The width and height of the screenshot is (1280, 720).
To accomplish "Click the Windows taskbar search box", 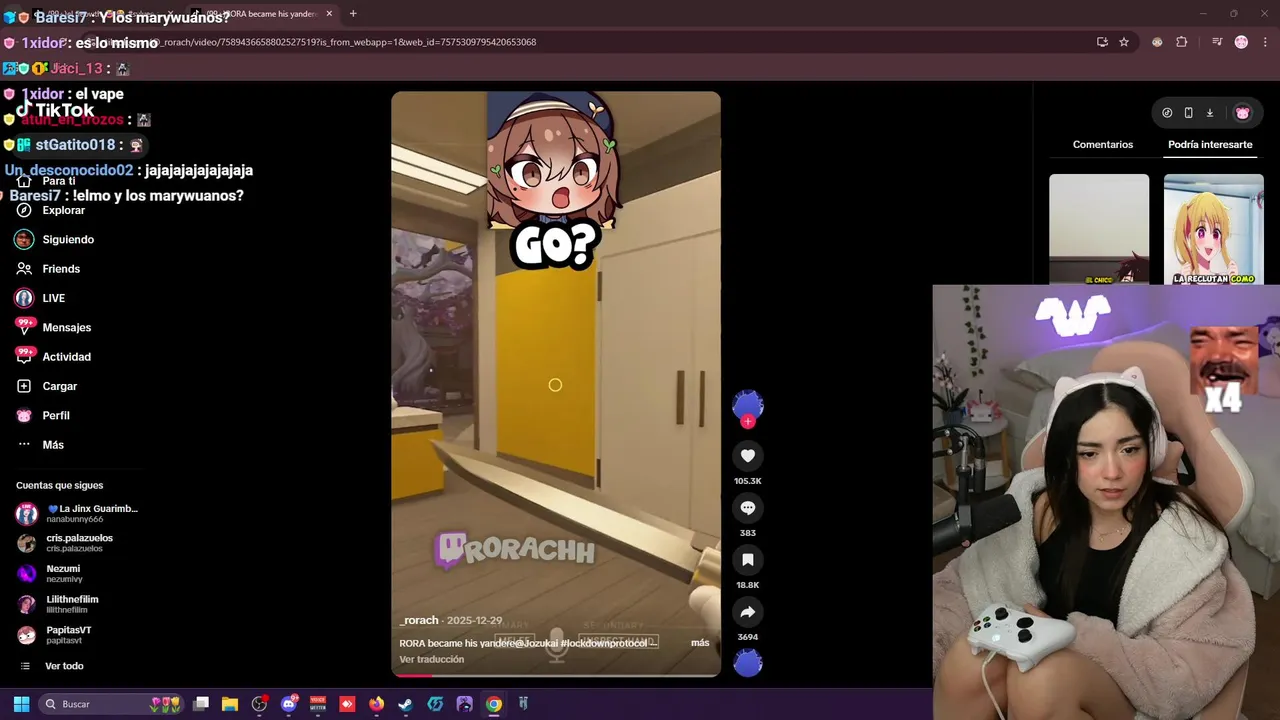I will [x=111, y=704].
